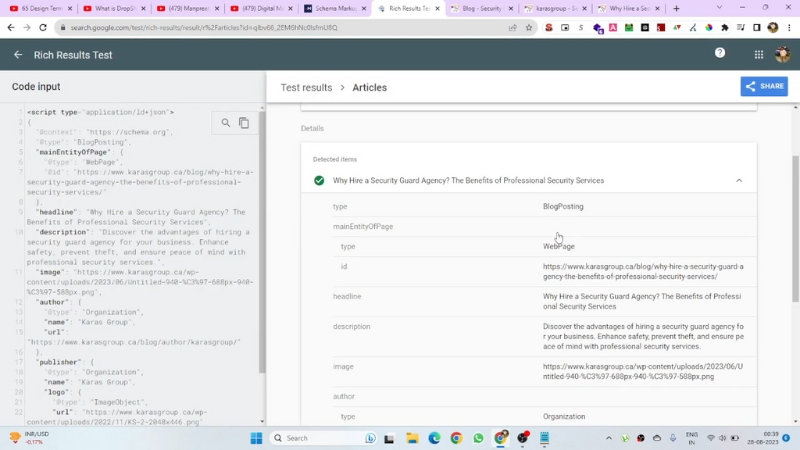Screen dimensions: 800x450
Task: Click the id URL value
Action: coord(643,271)
